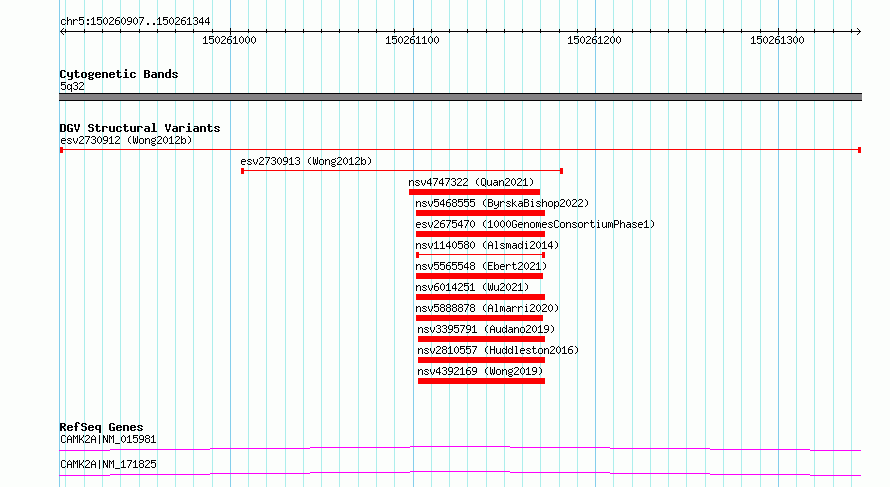Select nsv3395791 (Audano2019) variant label
890x487 pixels.
(x=486, y=329)
